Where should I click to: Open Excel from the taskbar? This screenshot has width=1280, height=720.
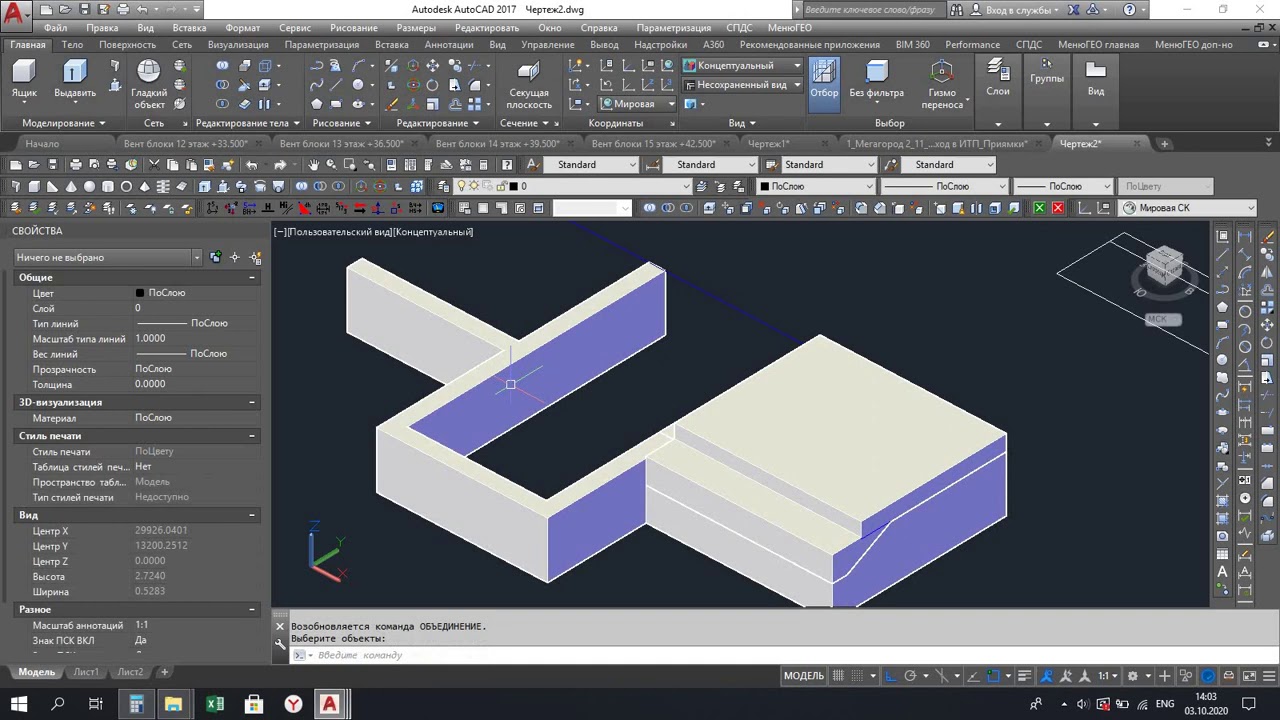[215, 704]
